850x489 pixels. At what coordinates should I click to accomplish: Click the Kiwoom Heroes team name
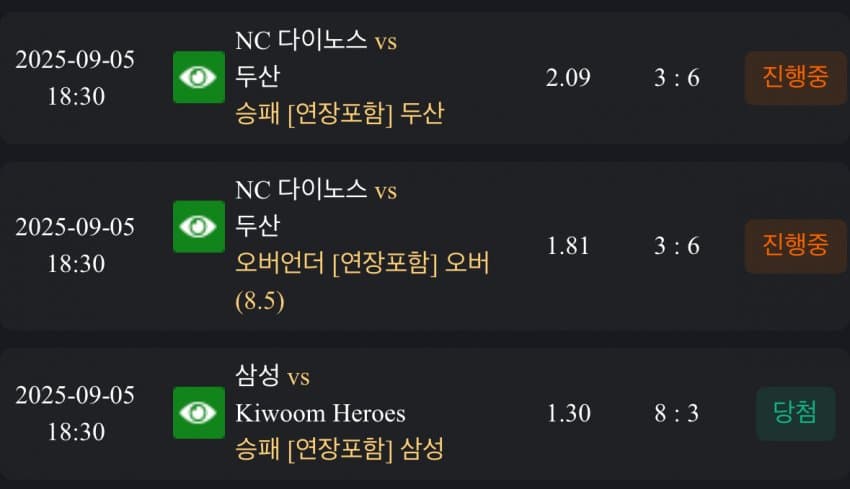320,413
